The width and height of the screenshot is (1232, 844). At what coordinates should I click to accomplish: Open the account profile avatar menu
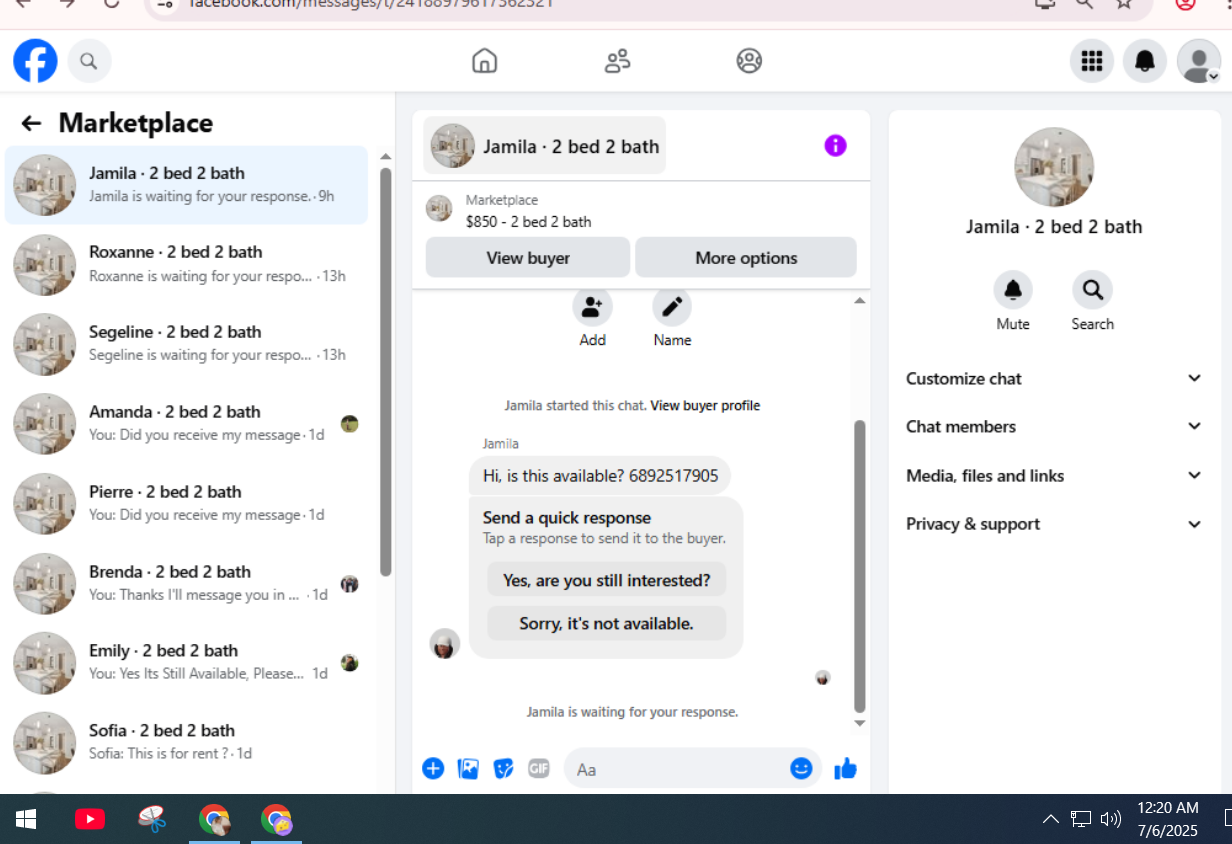(x=1198, y=61)
